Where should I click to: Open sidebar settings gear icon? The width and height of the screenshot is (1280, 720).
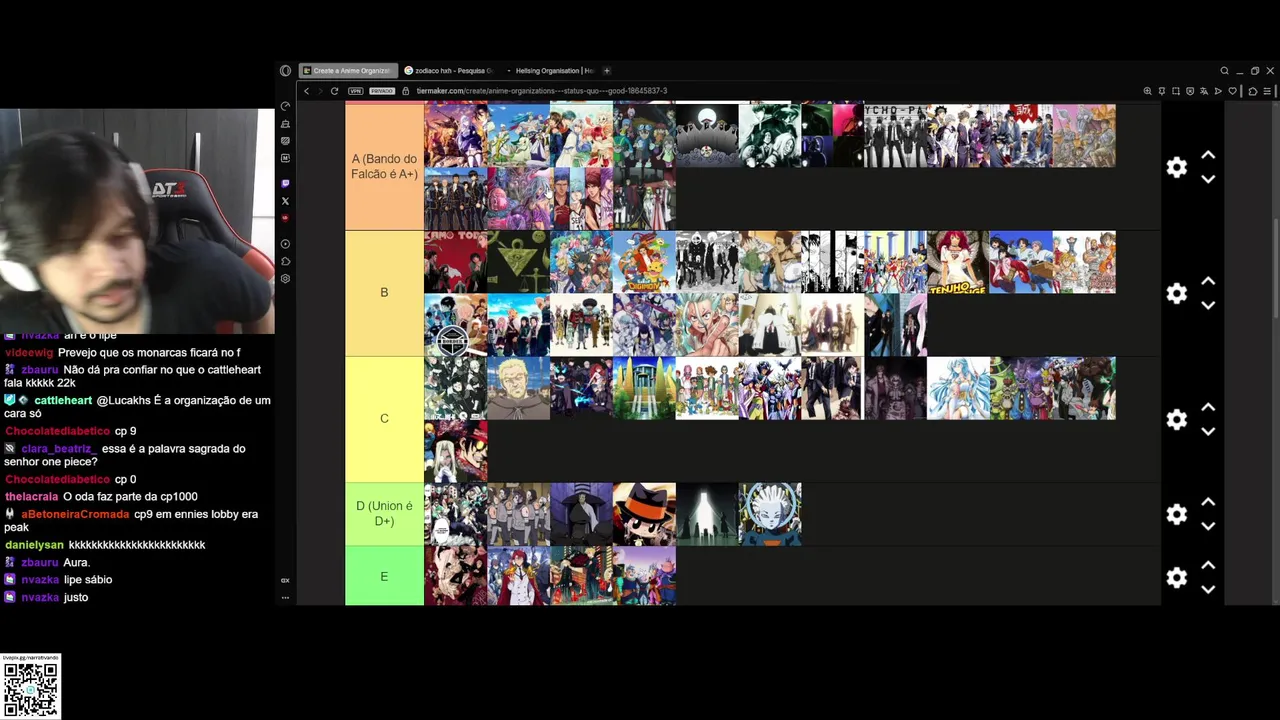[285, 279]
